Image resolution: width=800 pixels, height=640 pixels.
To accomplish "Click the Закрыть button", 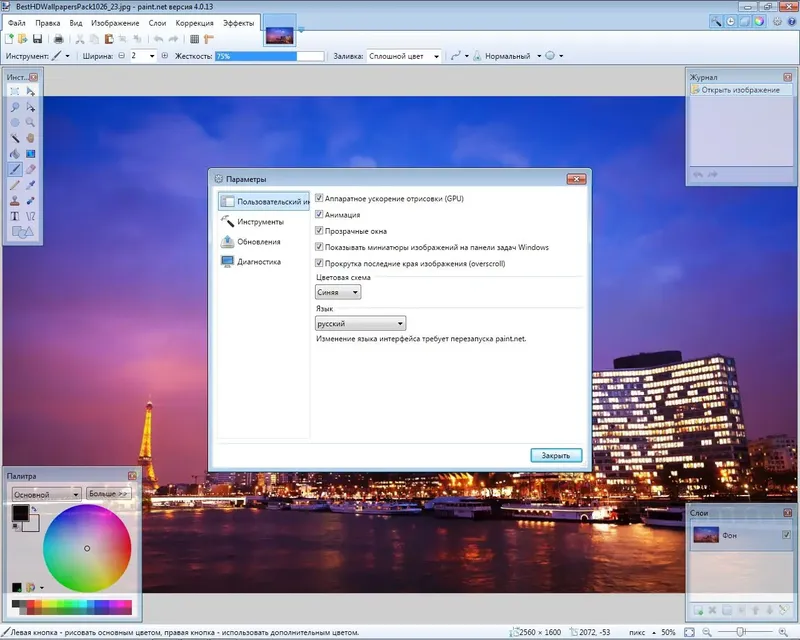I will coord(555,455).
